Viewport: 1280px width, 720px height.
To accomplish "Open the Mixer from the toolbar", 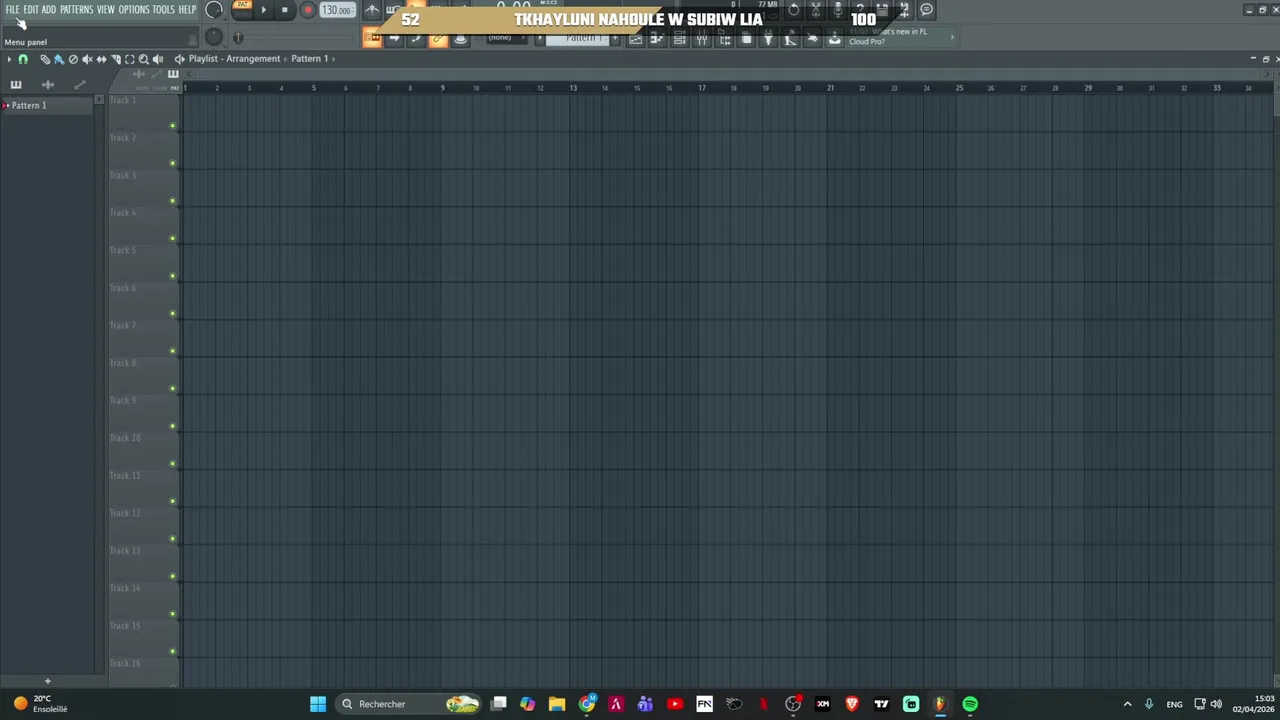I will (702, 38).
